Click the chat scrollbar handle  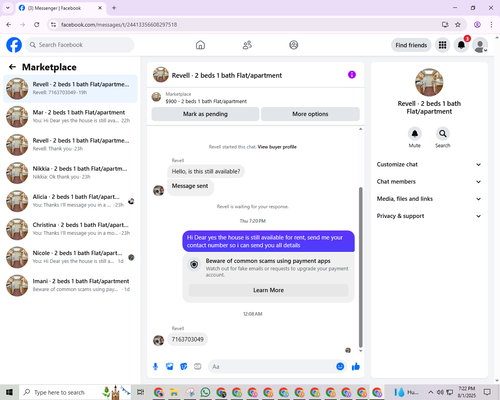click(x=360, y=267)
